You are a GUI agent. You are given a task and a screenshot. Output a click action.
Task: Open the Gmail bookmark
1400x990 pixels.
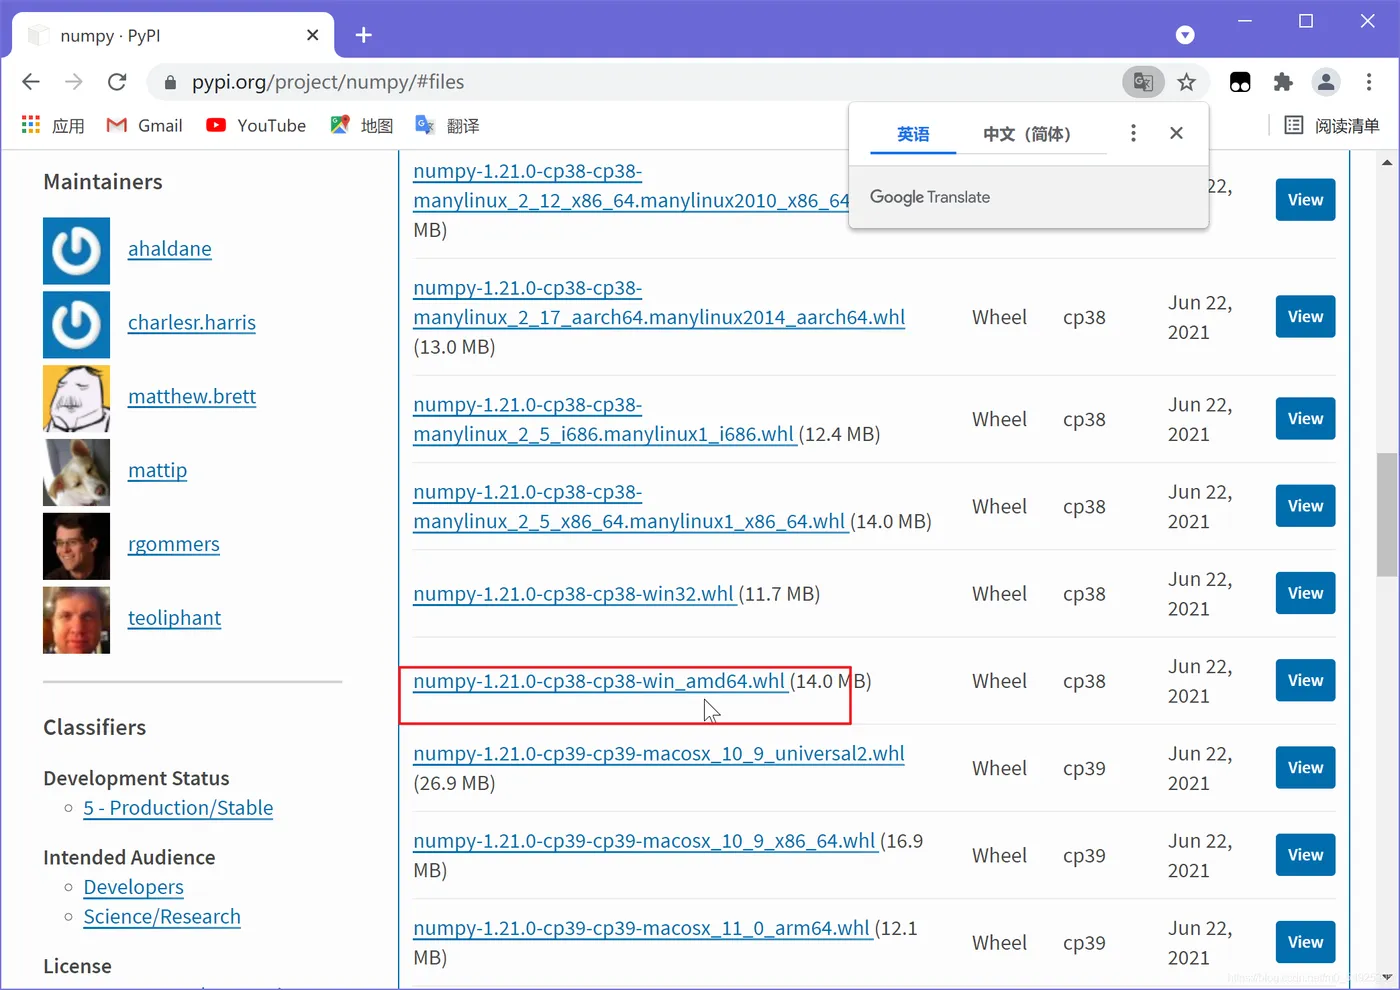(145, 125)
